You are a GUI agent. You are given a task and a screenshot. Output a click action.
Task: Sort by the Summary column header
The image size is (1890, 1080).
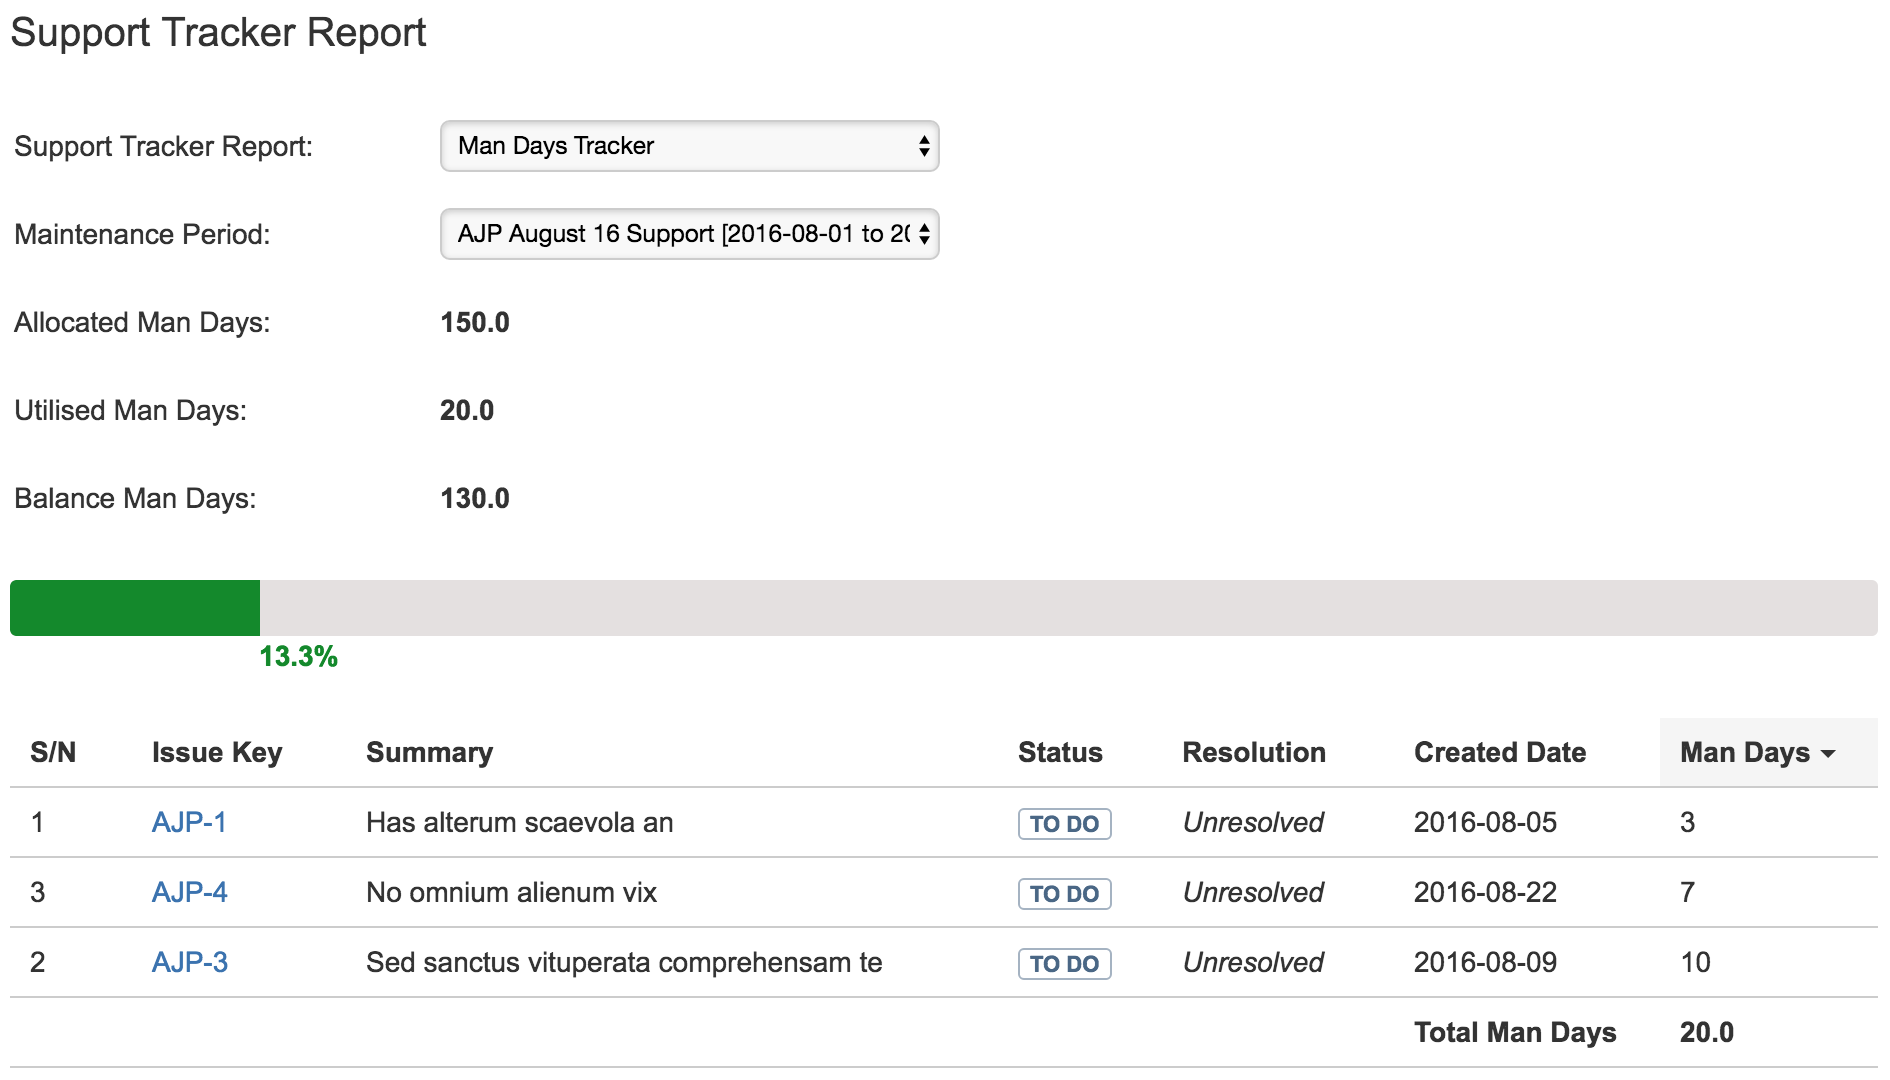point(429,752)
